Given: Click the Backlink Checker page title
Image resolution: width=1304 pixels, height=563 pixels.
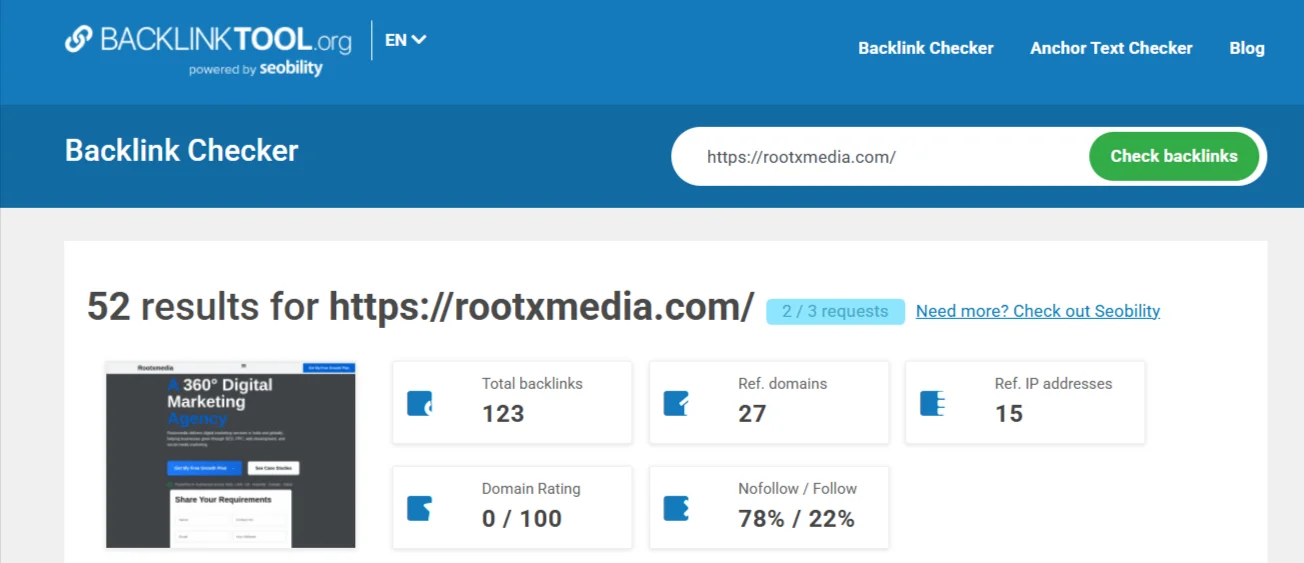Looking at the screenshot, I should (x=182, y=151).
